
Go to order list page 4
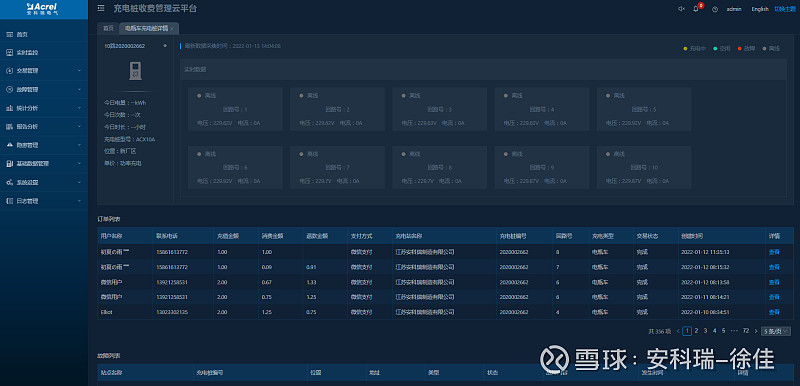pos(714,331)
